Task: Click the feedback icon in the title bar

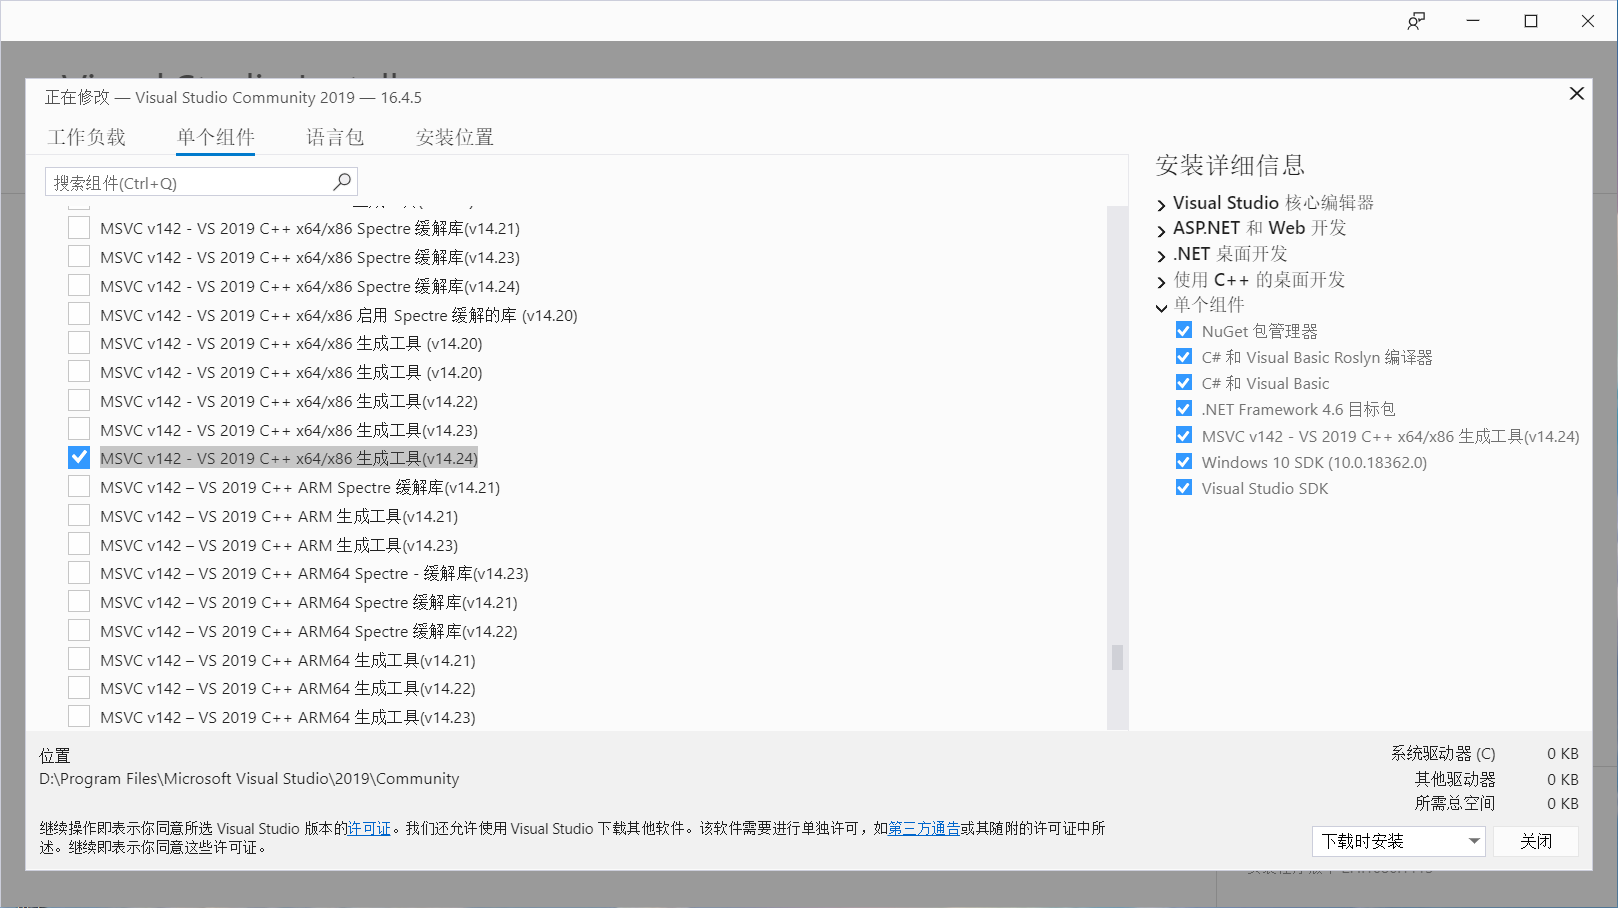Action: (x=1416, y=20)
